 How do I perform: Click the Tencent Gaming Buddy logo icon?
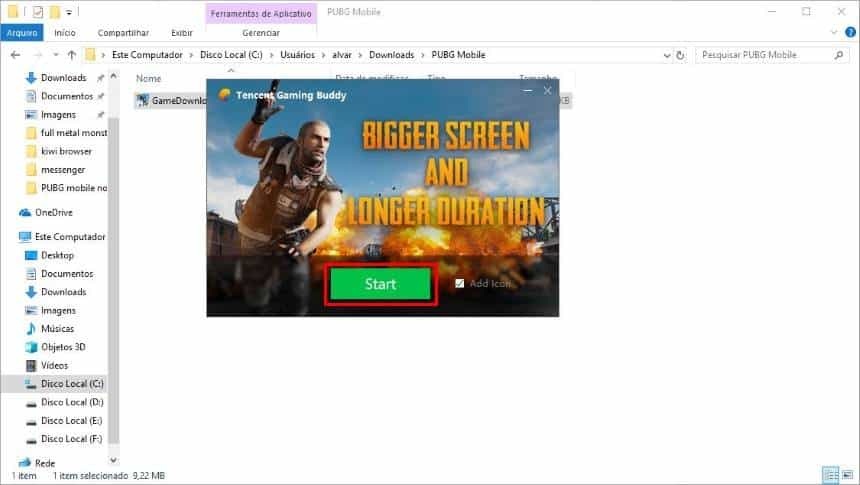[224, 94]
